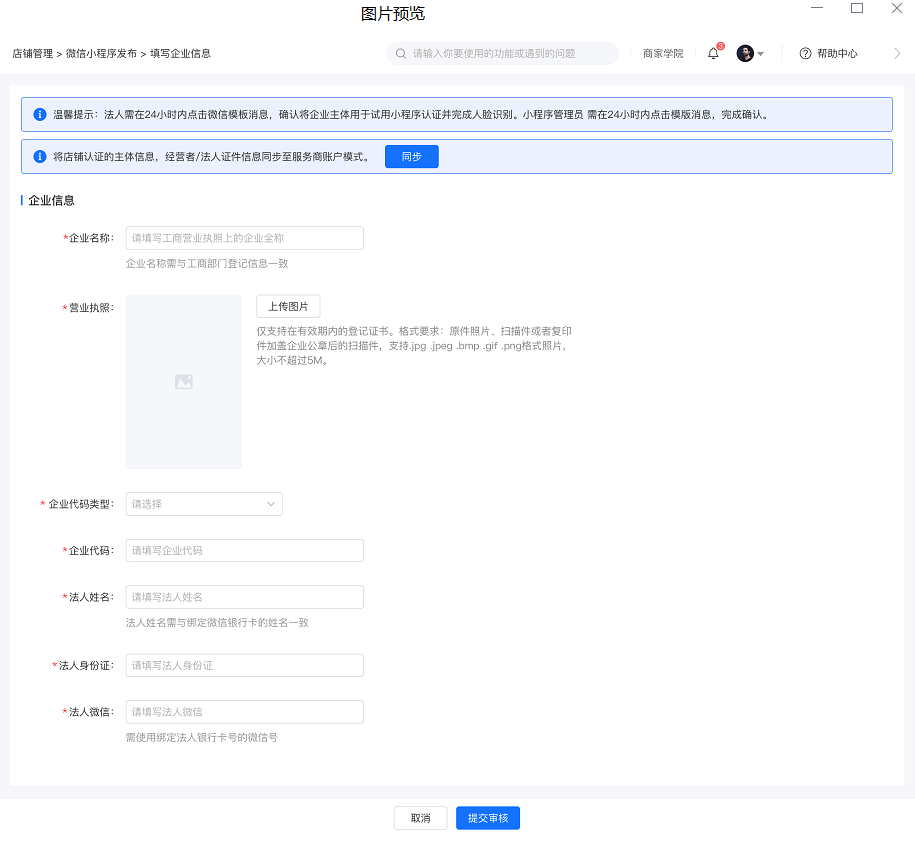Open the 企业代码类型 dropdown
Image resolution: width=915 pixels, height=842 pixels.
click(x=204, y=504)
